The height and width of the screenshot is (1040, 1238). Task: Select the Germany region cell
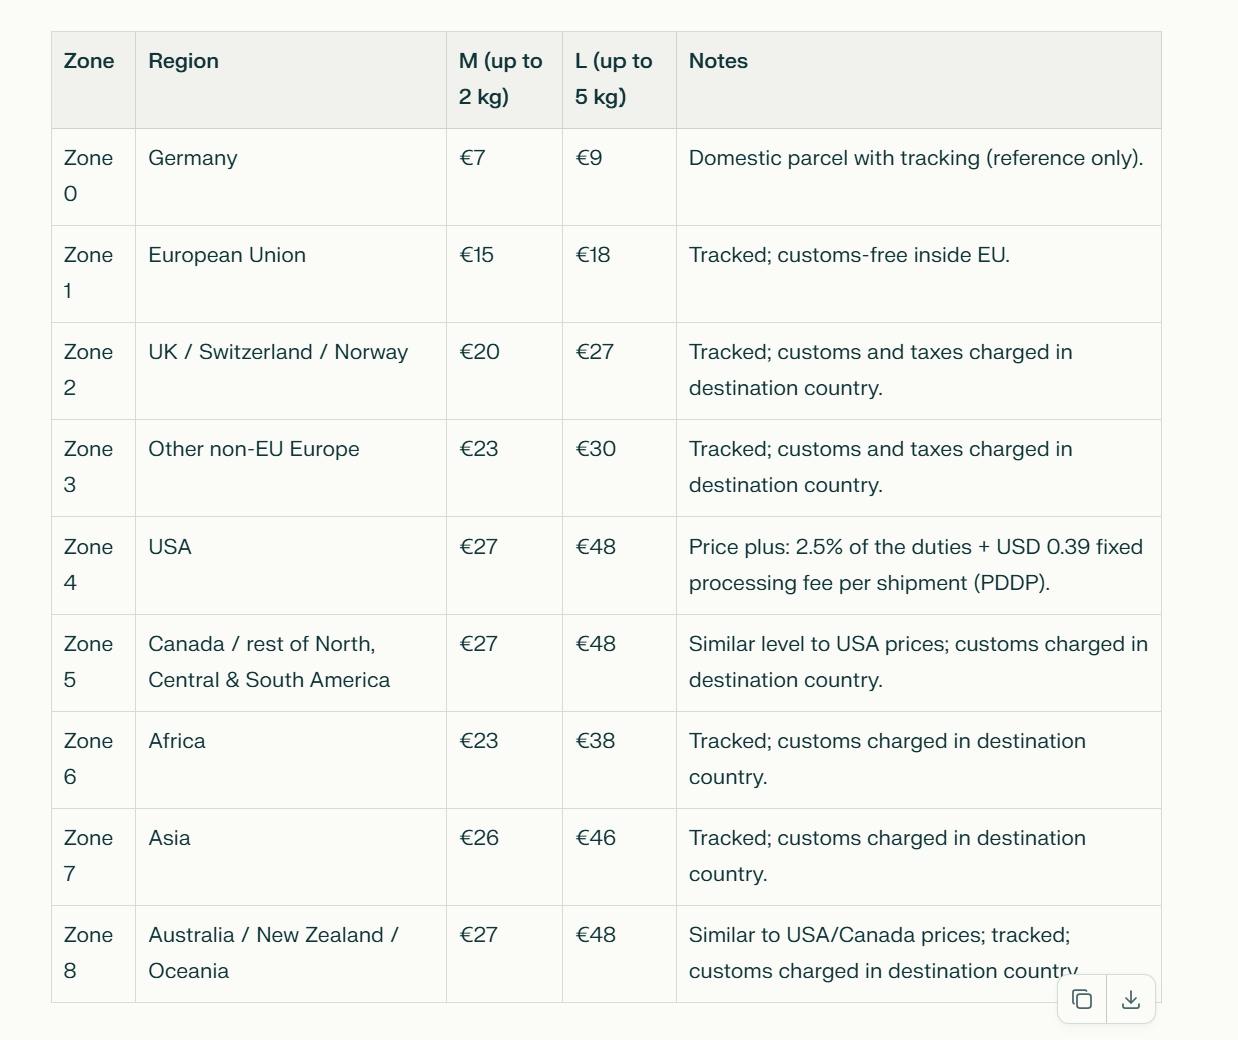(193, 158)
